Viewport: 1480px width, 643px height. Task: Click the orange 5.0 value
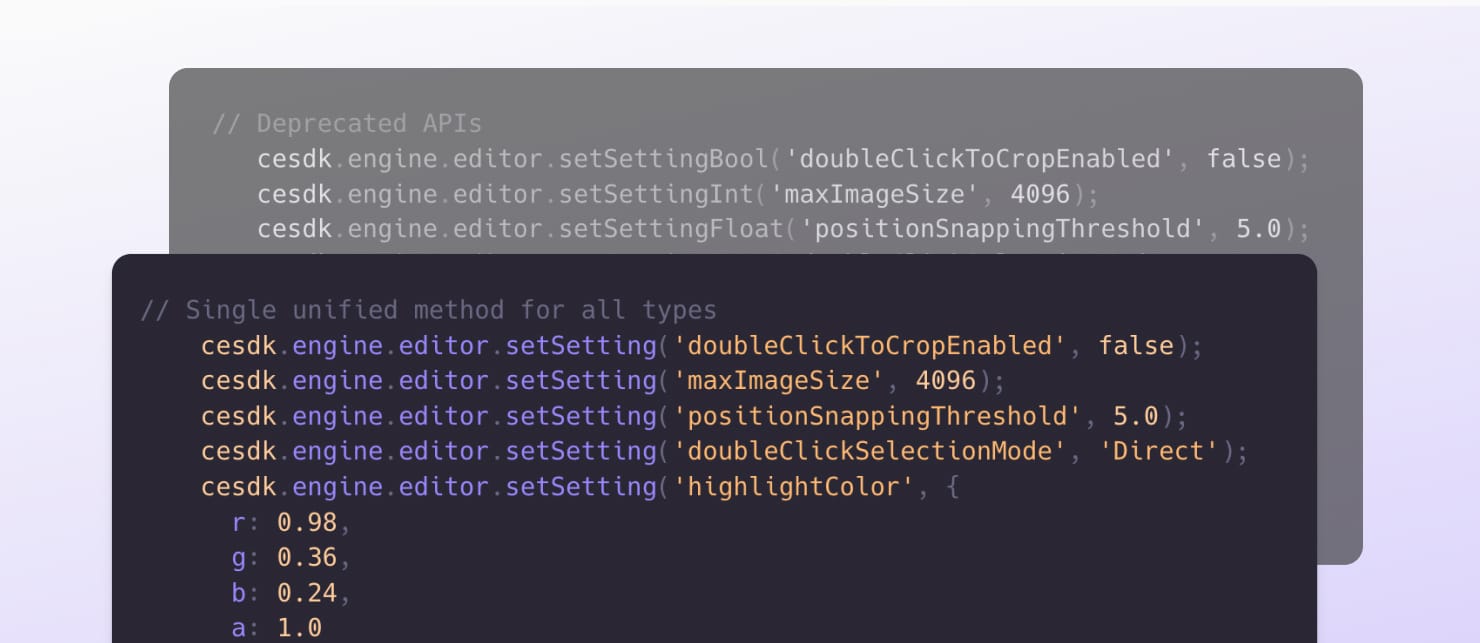[x=1136, y=416]
